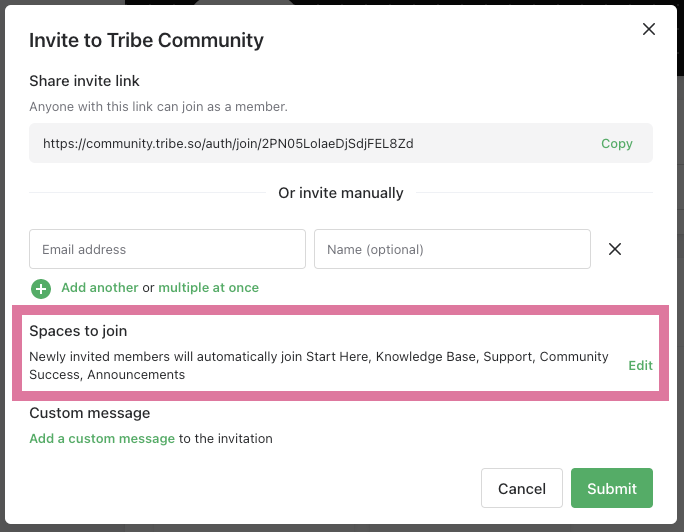Click the Custom message heading
Image resolution: width=684 pixels, height=532 pixels.
coord(89,413)
